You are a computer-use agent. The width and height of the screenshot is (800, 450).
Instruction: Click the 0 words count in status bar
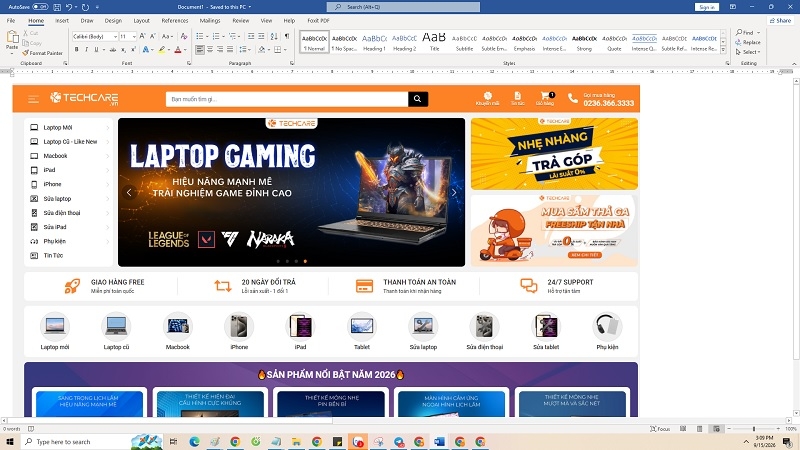pyautogui.click(x=12, y=429)
